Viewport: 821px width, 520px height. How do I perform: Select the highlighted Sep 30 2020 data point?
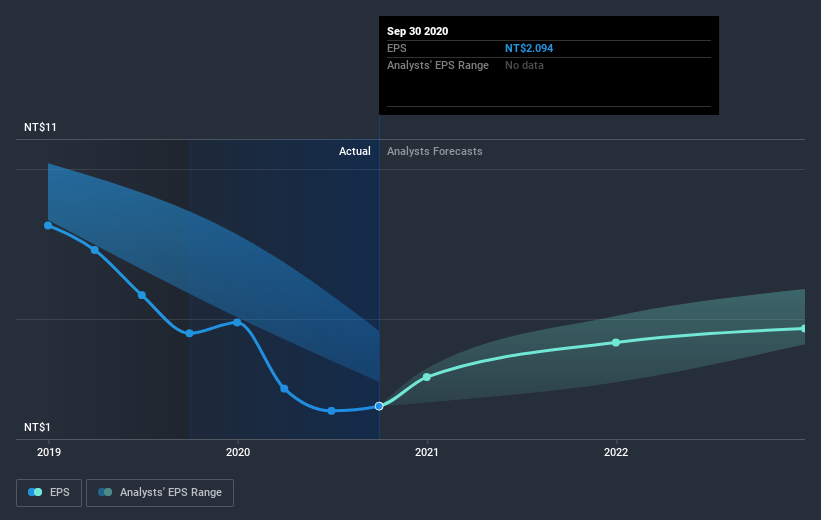(x=379, y=406)
